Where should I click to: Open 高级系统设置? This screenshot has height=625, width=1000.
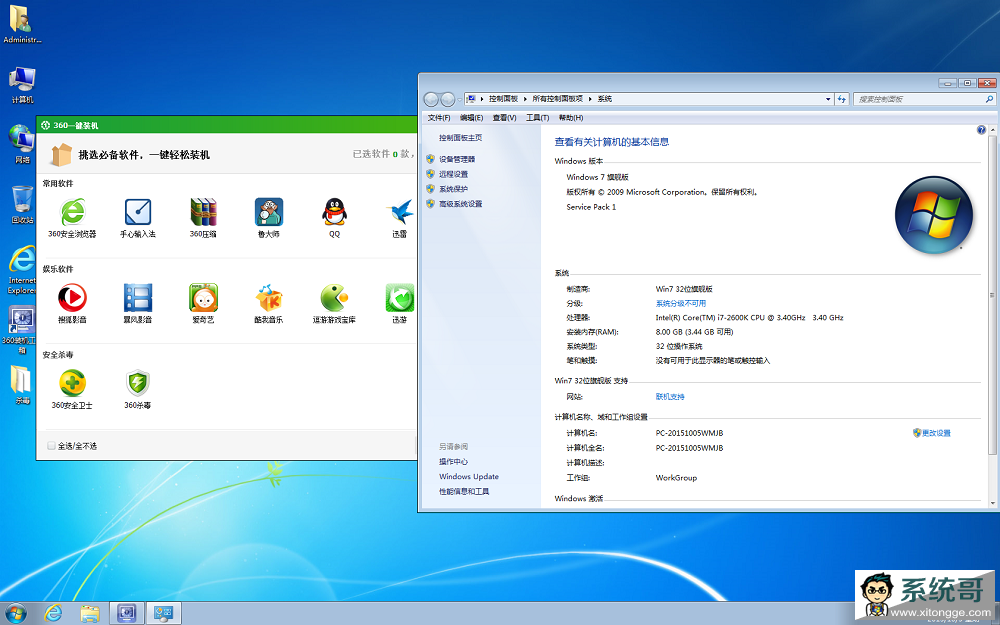pyautogui.click(x=460, y=204)
